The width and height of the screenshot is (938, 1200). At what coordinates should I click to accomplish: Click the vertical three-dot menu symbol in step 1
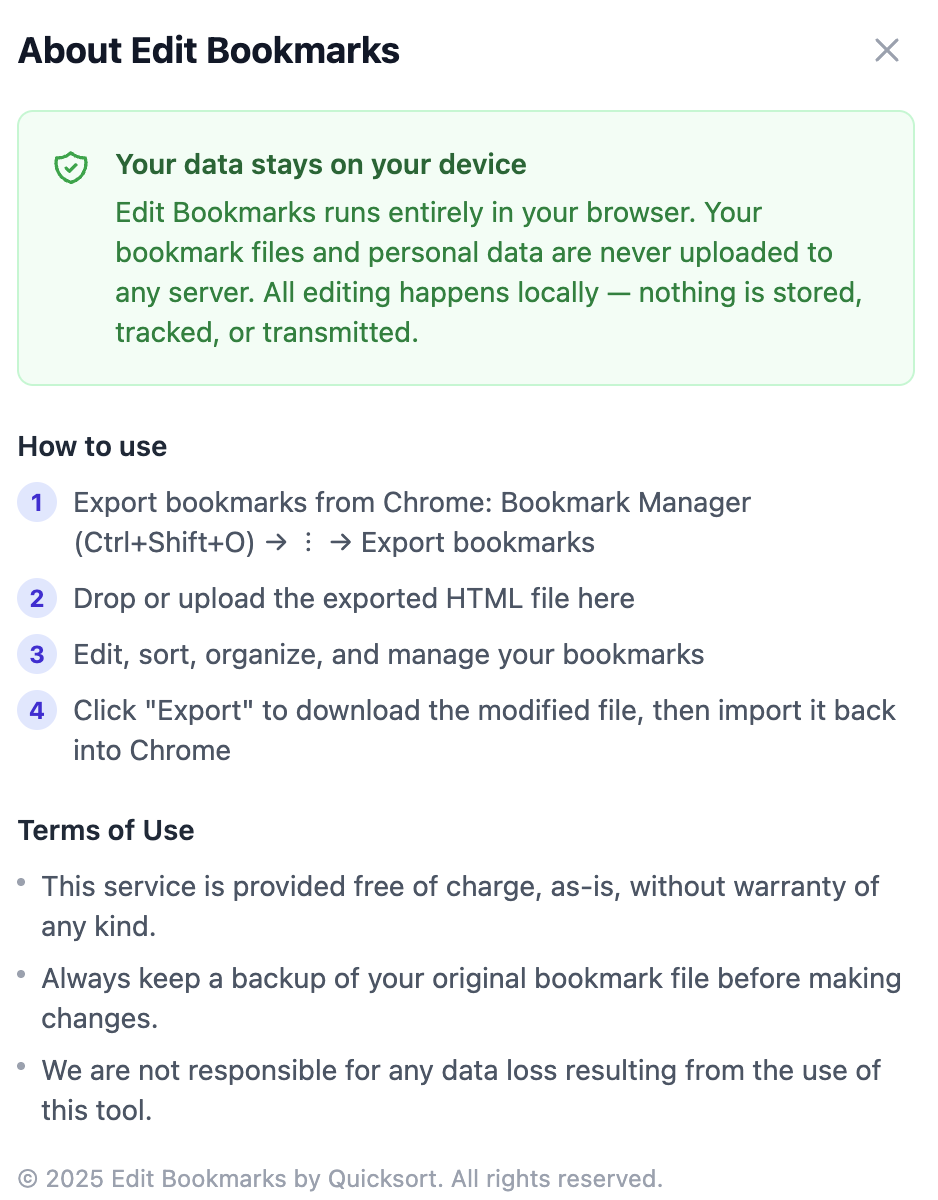[x=307, y=542]
